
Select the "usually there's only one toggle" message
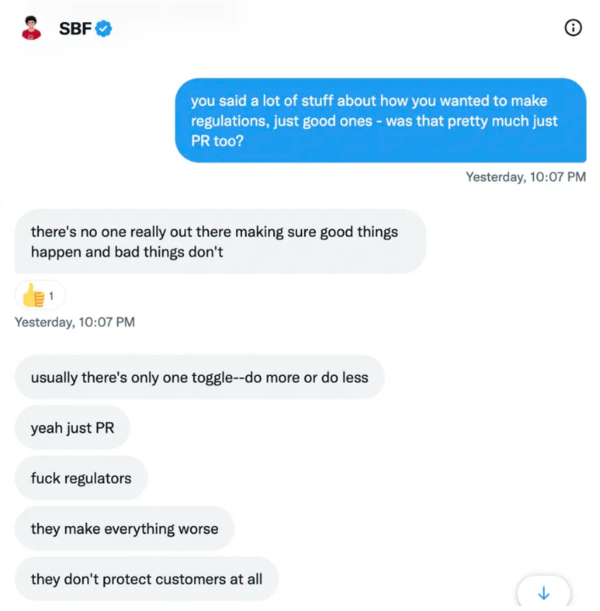[199, 378]
